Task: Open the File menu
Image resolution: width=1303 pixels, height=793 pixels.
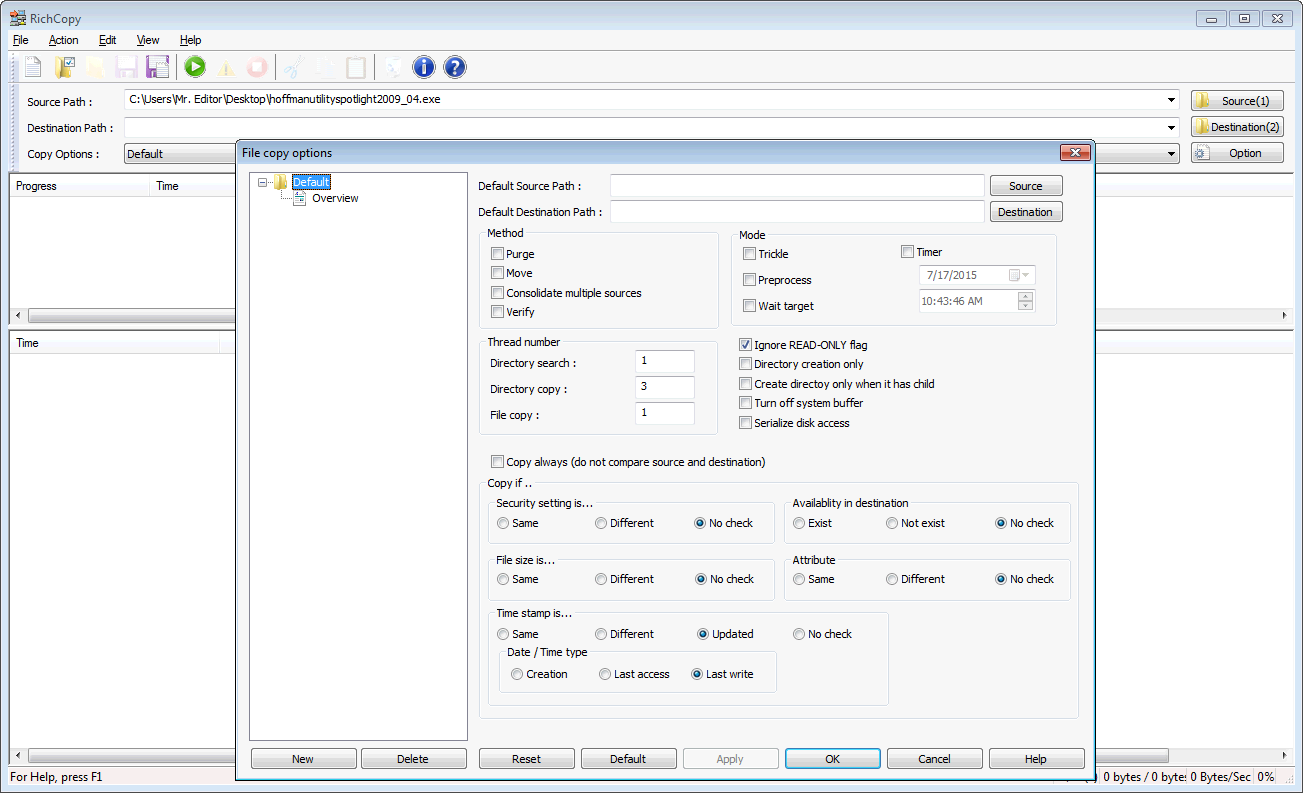Action: click(x=21, y=40)
